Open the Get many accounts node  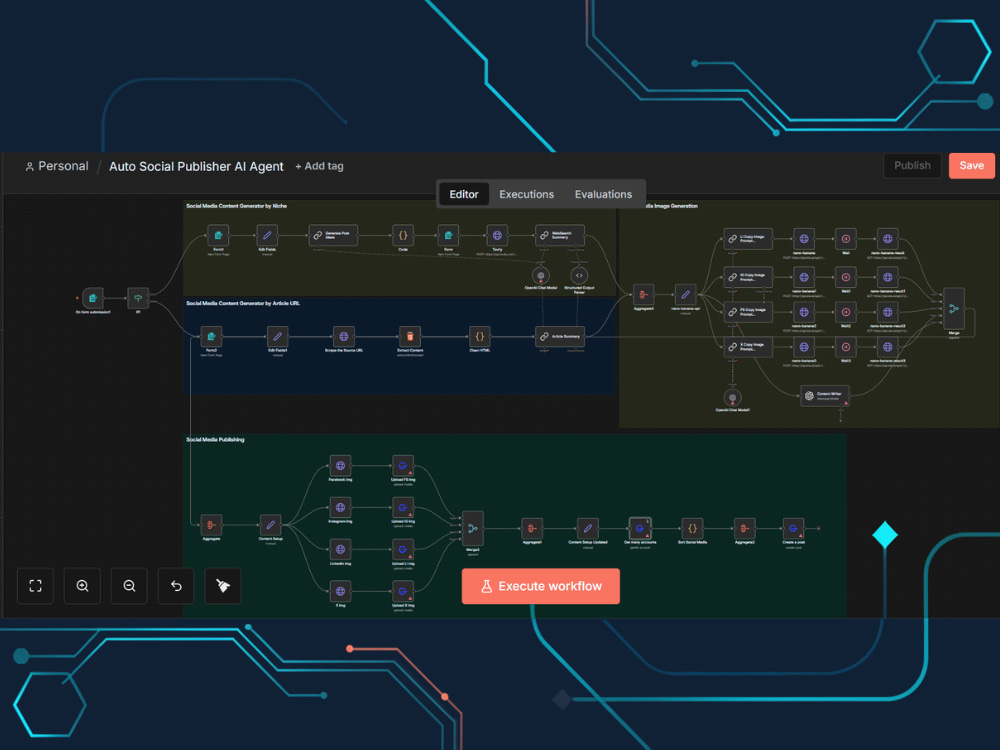pyautogui.click(x=640, y=528)
